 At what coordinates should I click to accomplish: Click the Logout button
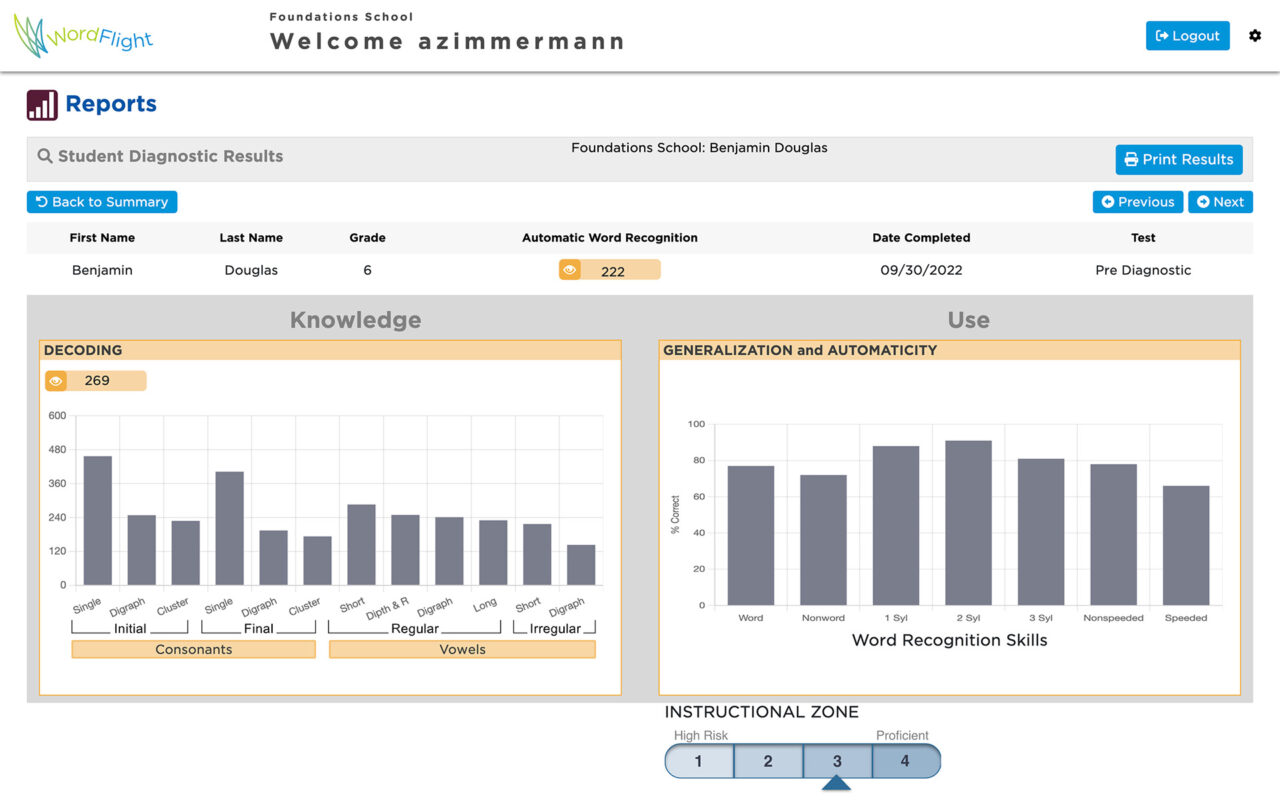1188,36
